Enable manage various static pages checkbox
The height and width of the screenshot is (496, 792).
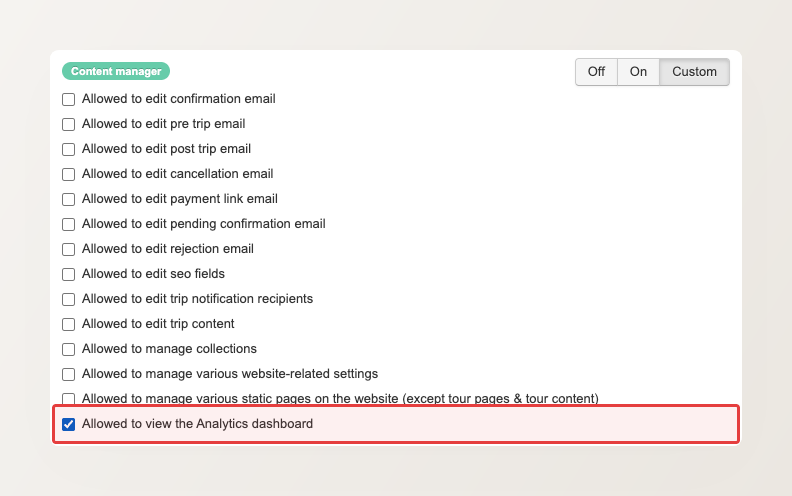click(x=69, y=399)
